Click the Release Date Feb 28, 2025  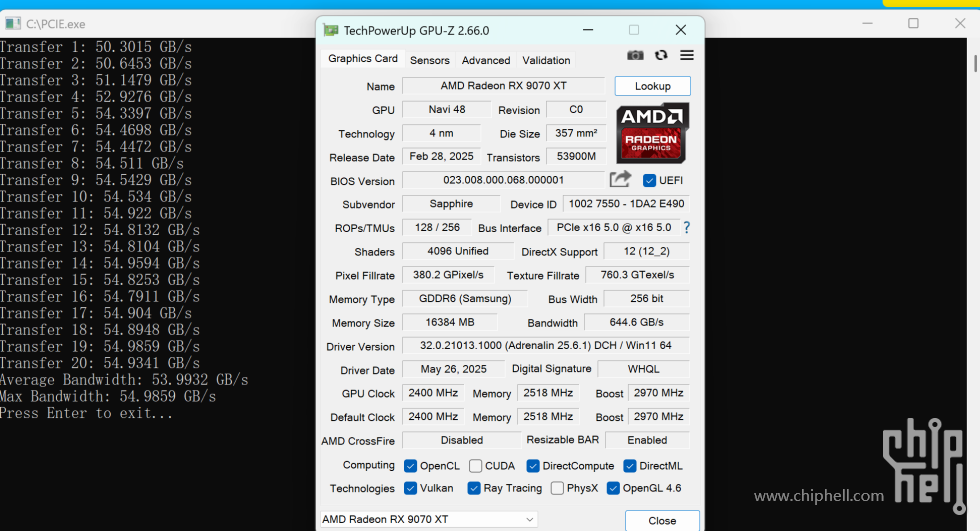(441, 156)
